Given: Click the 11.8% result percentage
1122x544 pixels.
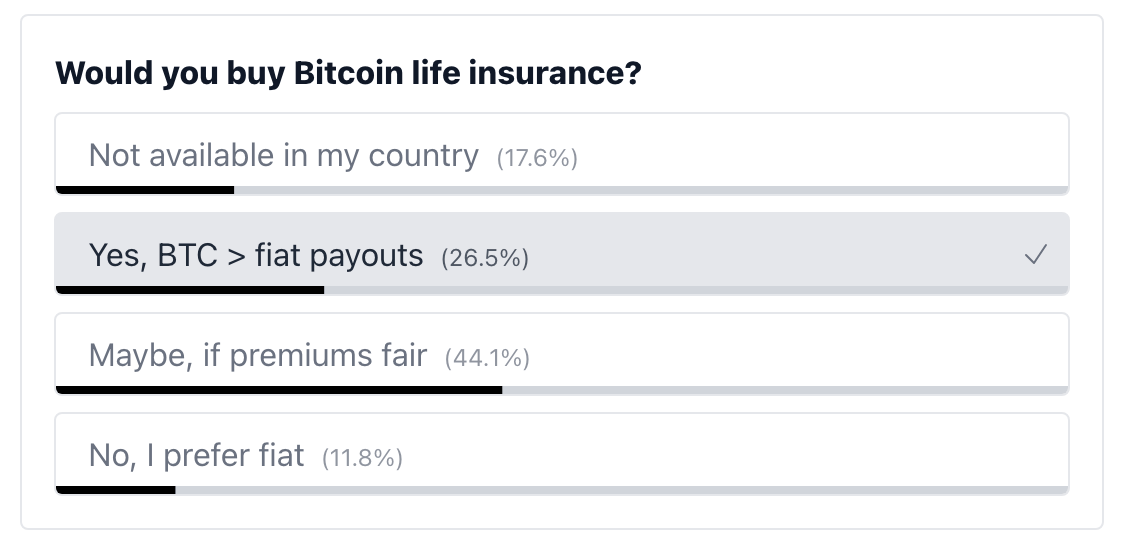Looking at the screenshot, I should pos(362,458).
